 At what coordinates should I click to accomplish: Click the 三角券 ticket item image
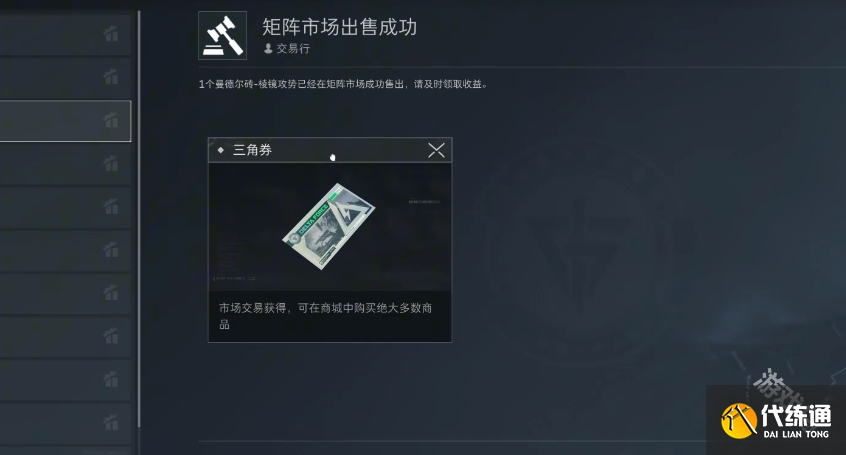point(329,226)
